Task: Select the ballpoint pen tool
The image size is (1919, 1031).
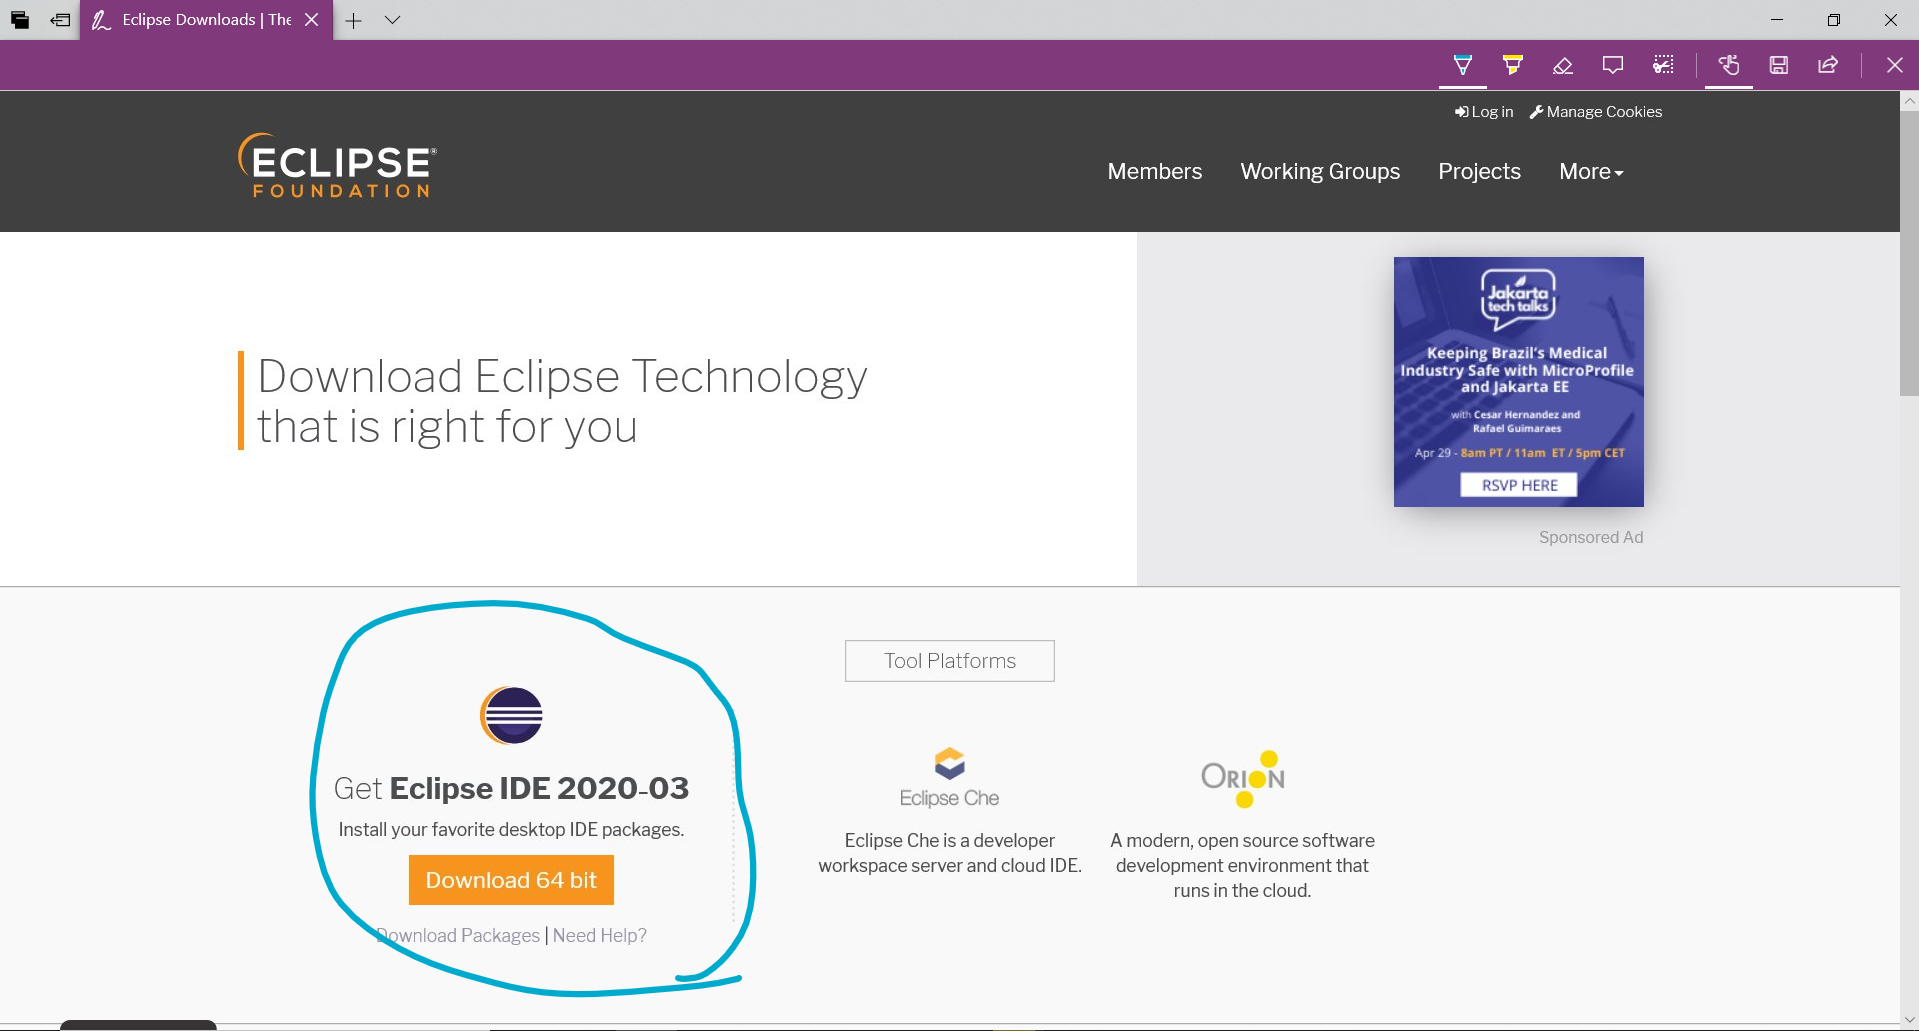Action: pyautogui.click(x=1462, y=66)
